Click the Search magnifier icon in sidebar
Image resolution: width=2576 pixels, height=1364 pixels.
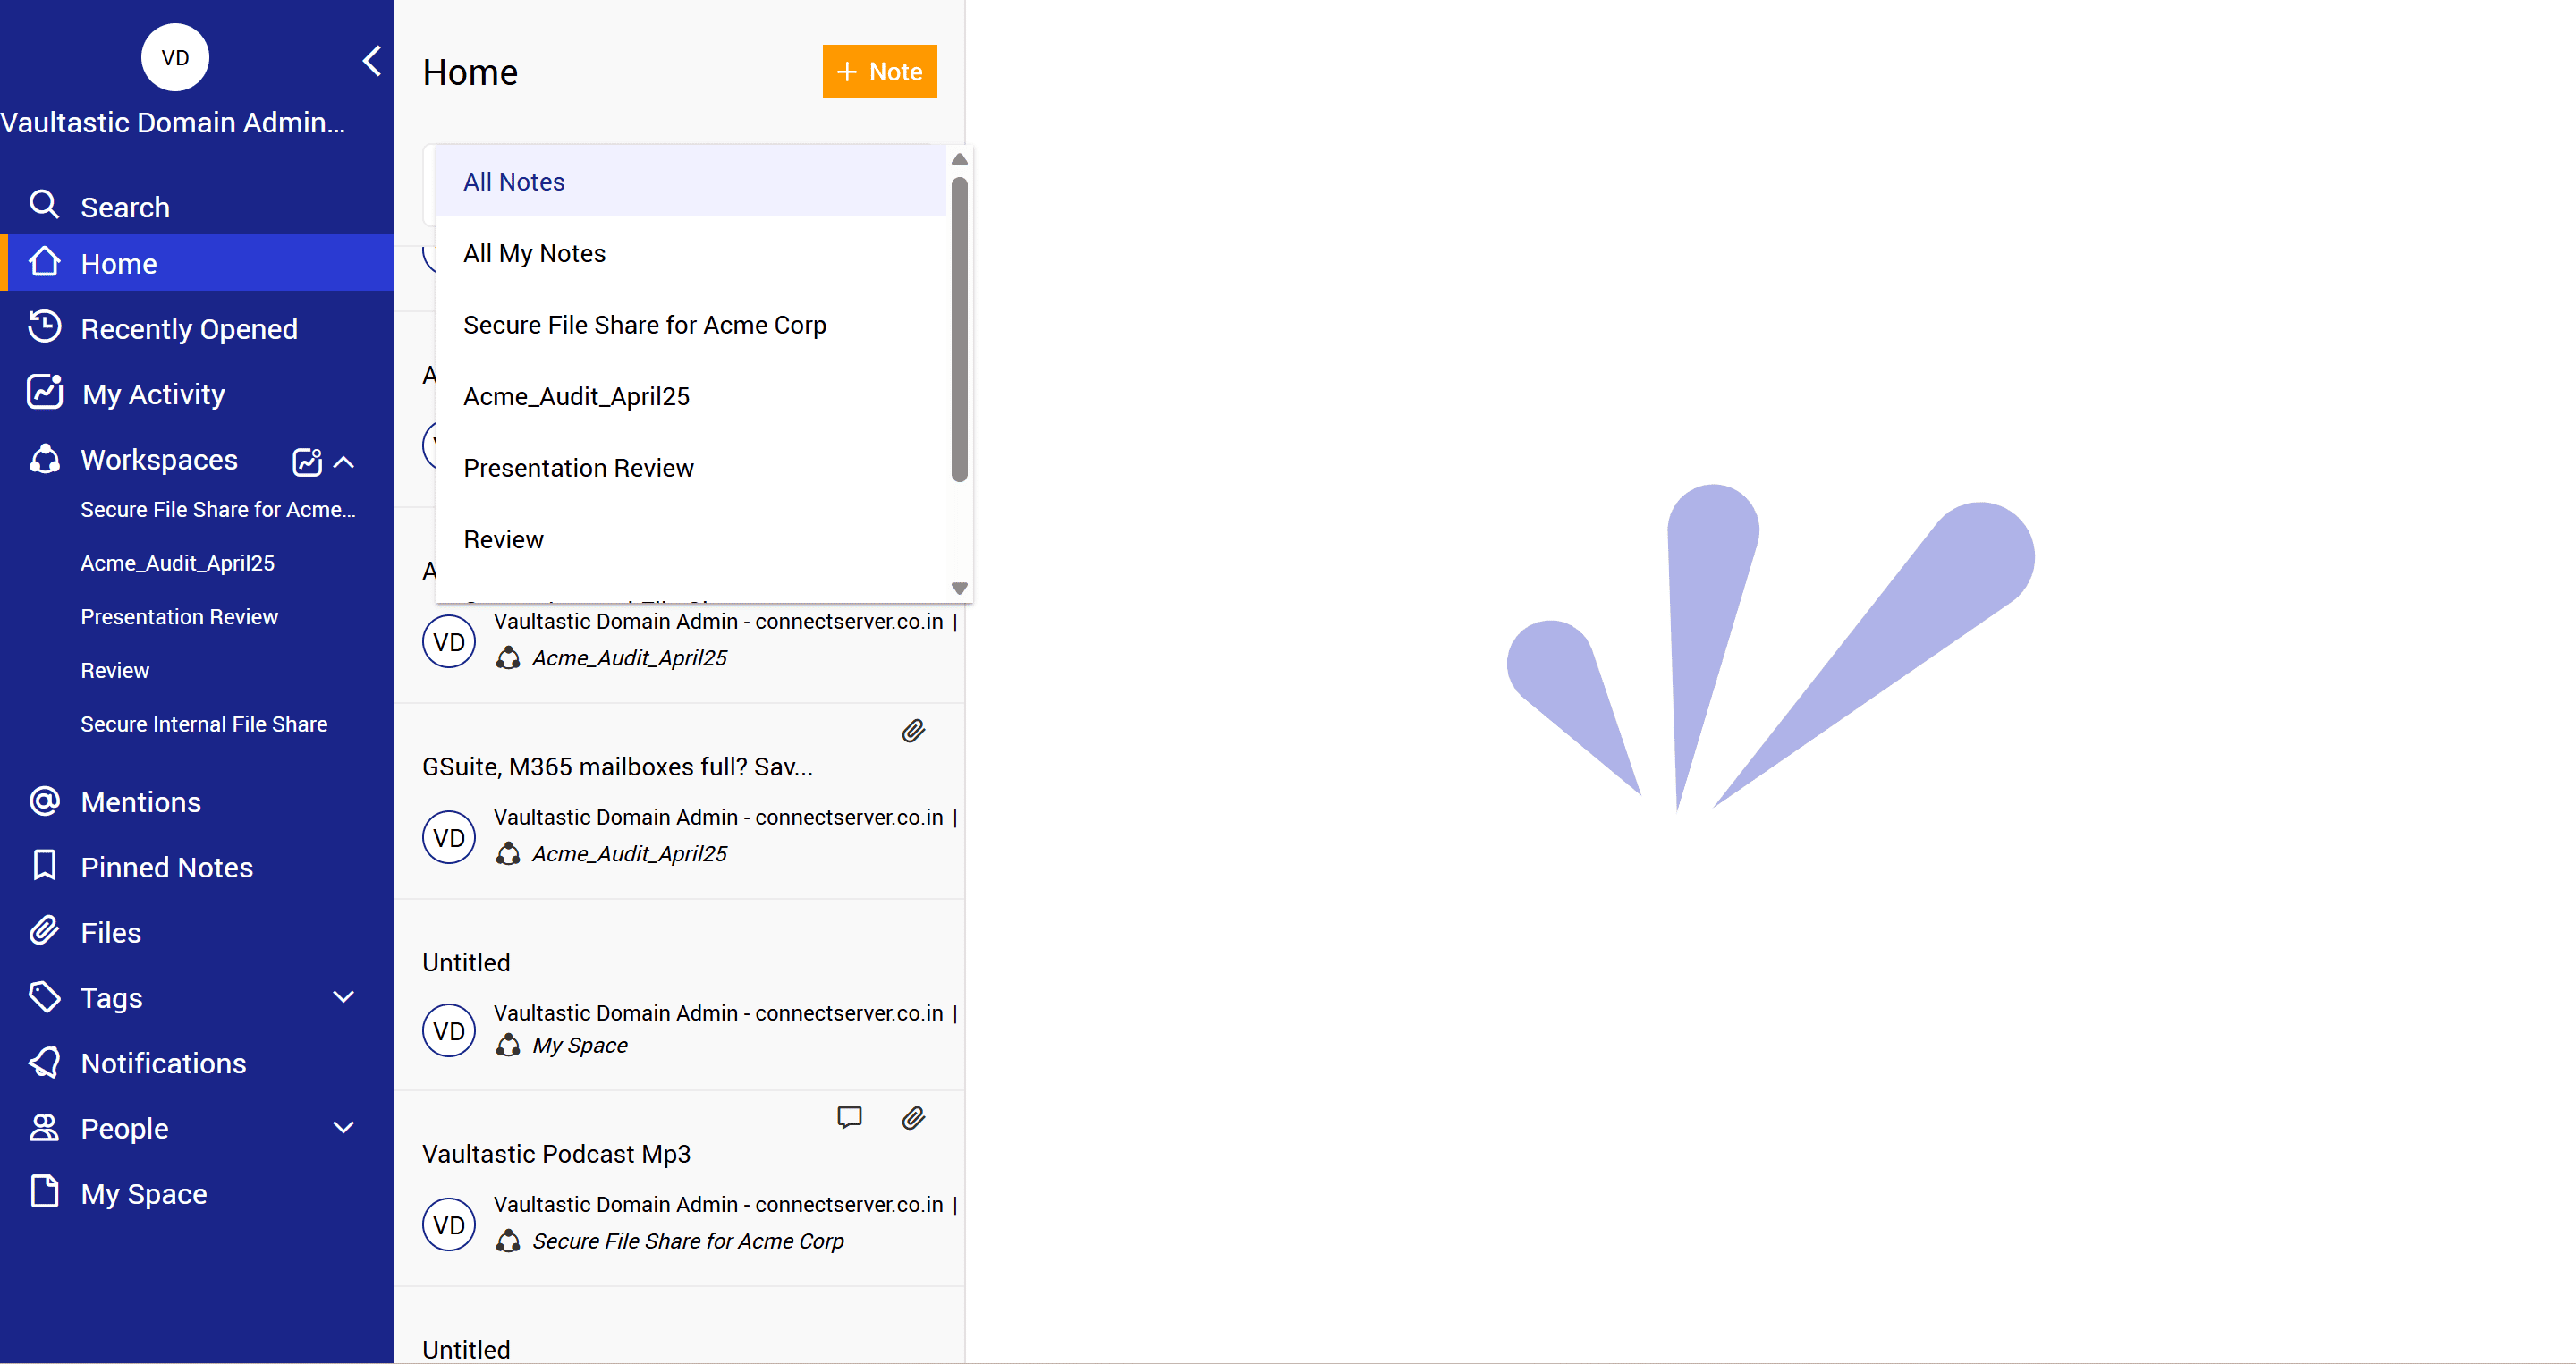click(x=43, y=205)
